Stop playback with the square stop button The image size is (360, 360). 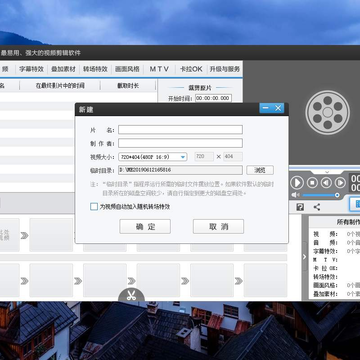click(312, 183)
